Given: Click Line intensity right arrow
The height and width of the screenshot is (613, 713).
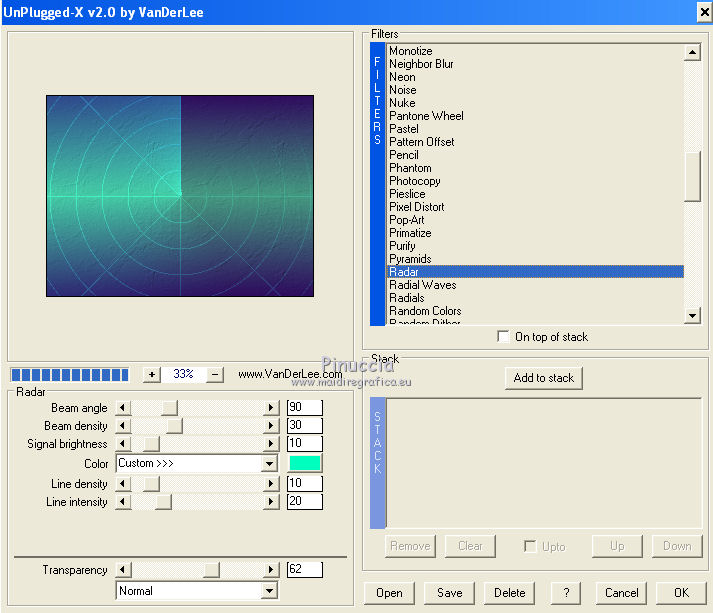Looking at the screenshot, I should [x=271, y=502].
